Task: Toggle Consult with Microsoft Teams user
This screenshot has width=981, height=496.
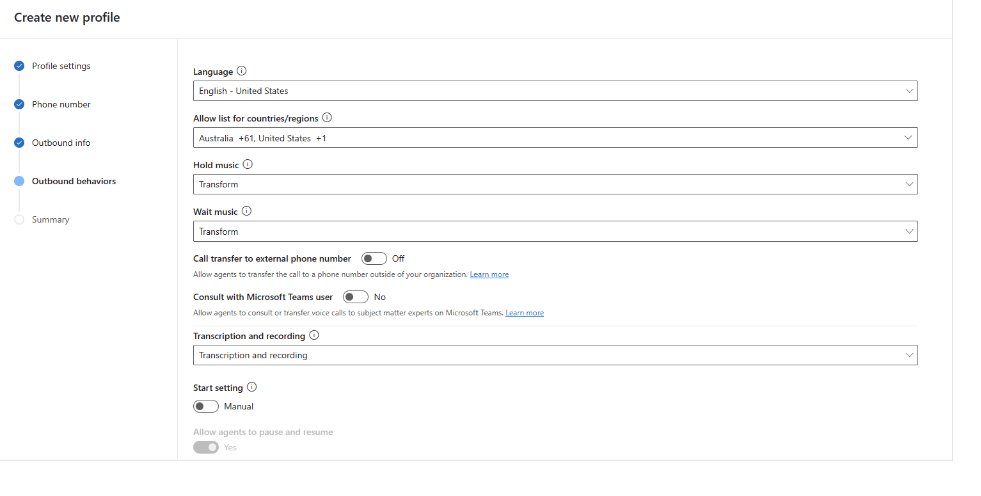Action: tap(355, 297)
